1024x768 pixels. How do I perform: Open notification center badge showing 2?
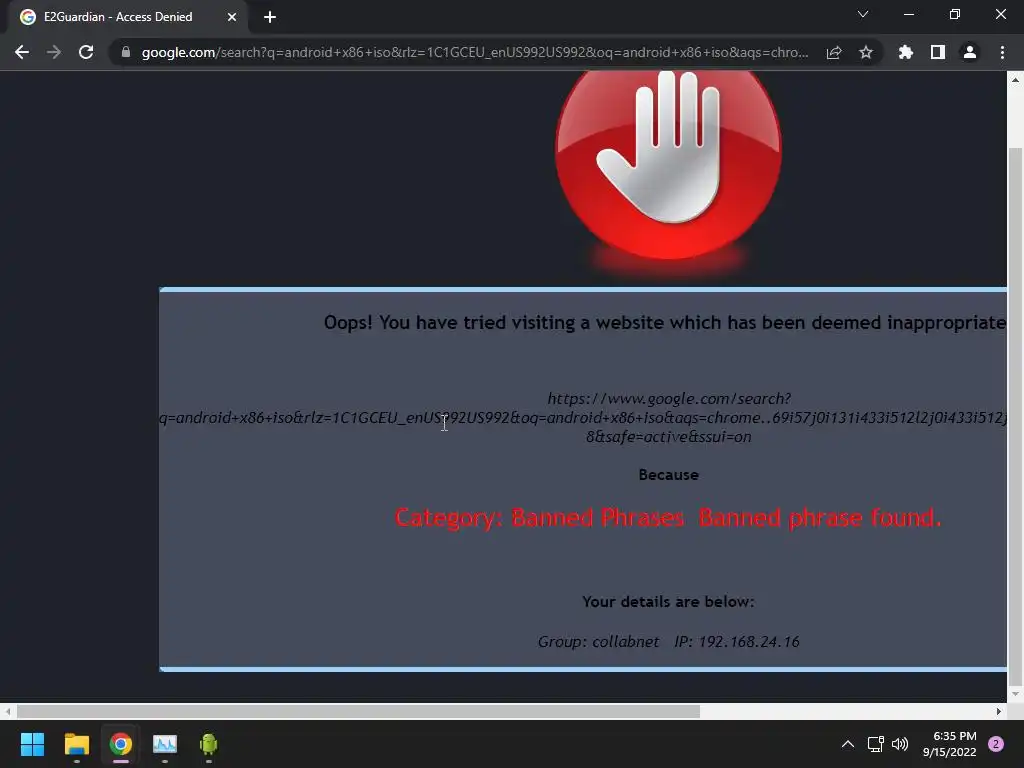[x=996, y=744]
